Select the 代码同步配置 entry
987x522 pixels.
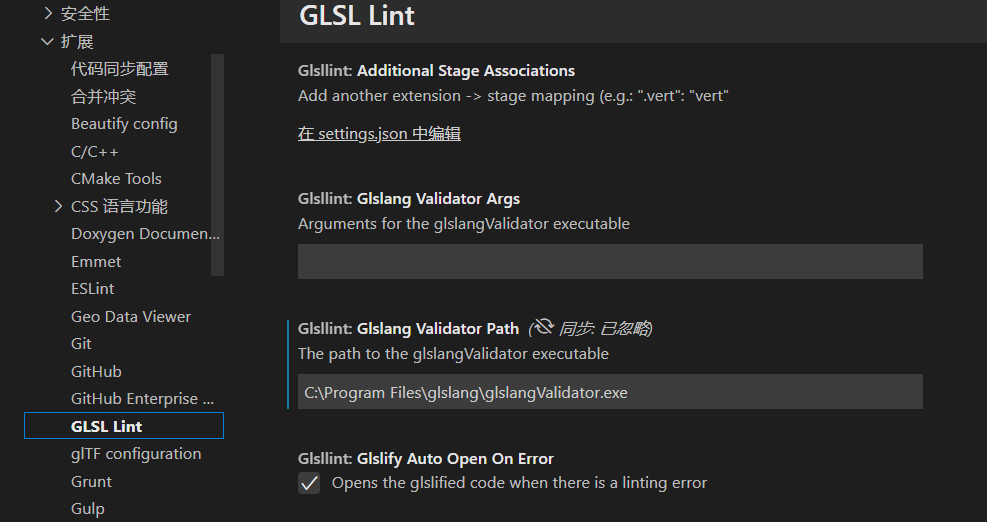120,69
